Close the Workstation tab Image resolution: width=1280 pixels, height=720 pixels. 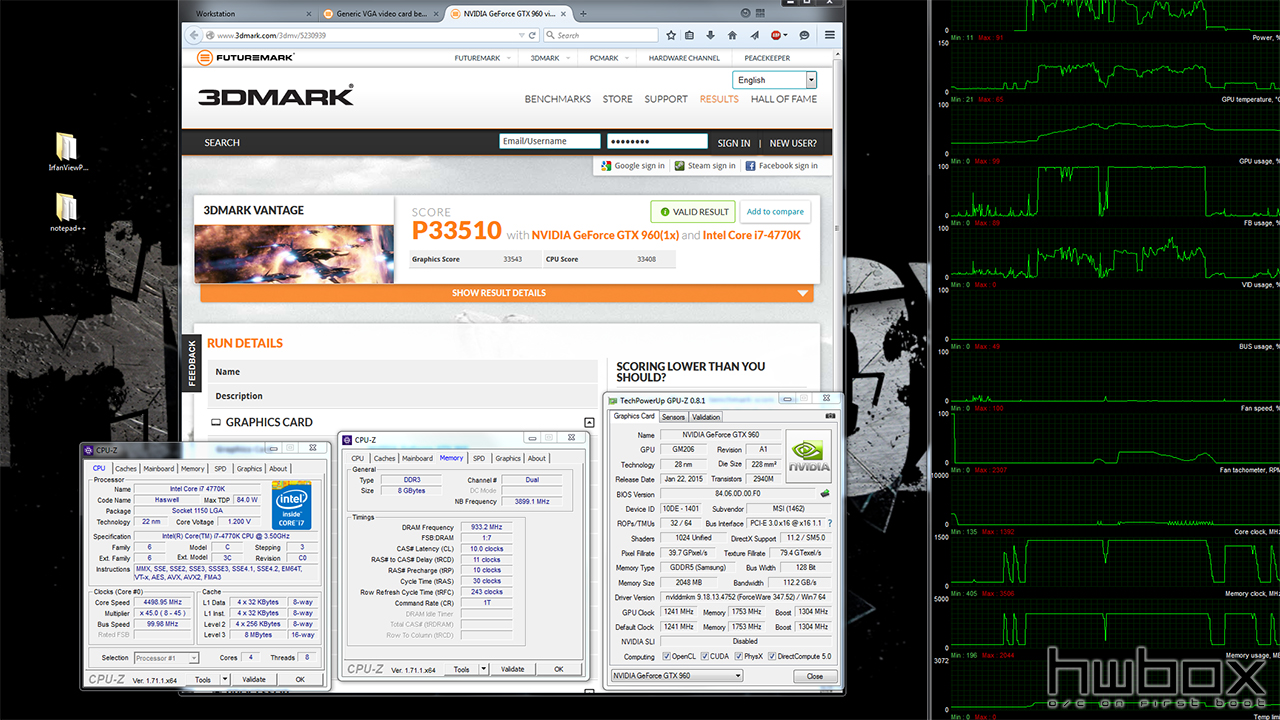[x=308, y=14]
